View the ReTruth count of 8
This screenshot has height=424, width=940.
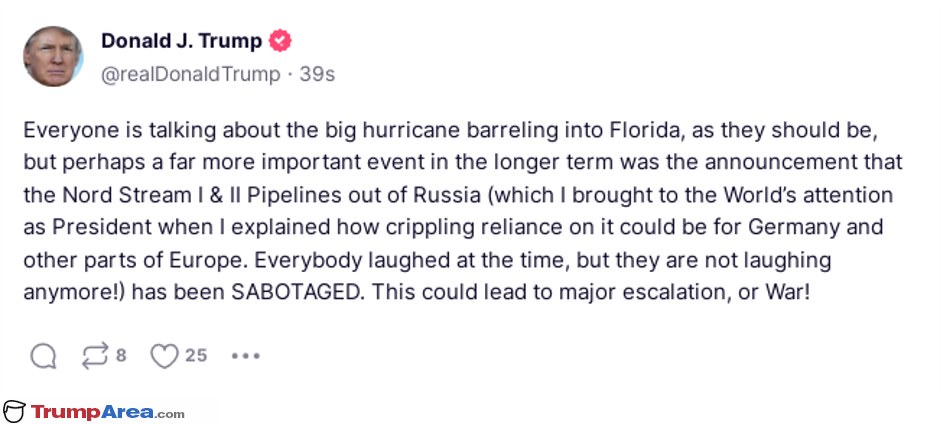pos(121,356)
